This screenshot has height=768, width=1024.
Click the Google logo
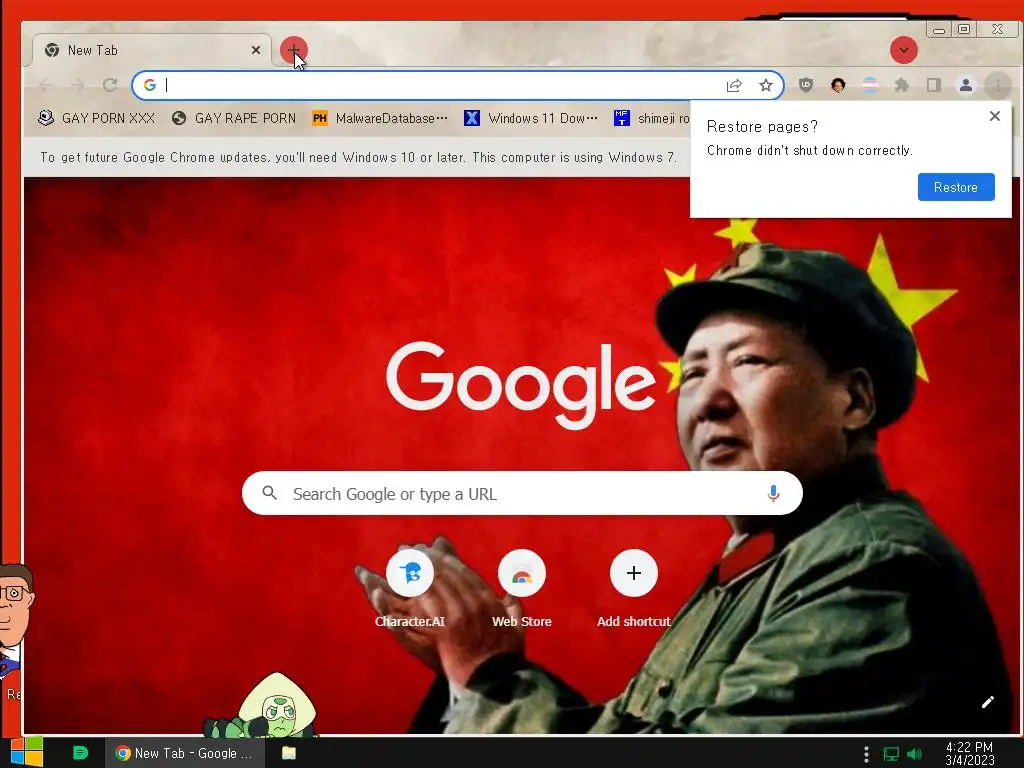(521, 384)
